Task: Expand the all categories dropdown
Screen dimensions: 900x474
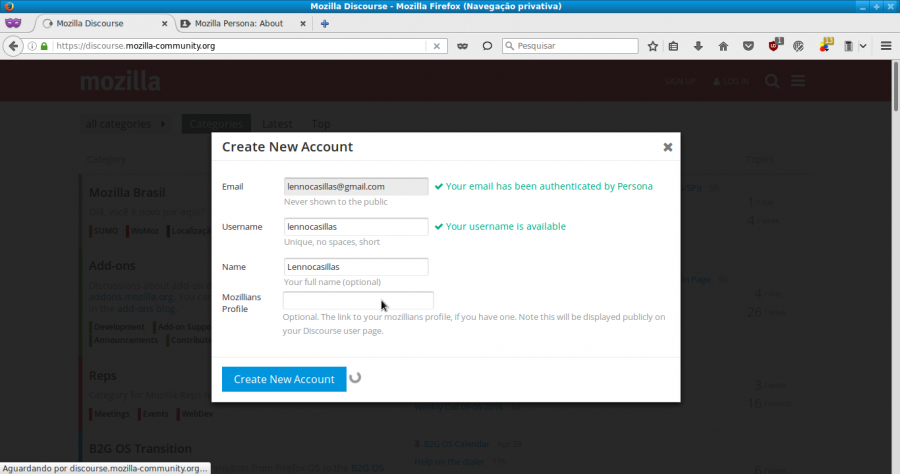Action: [x=126, y=124]
